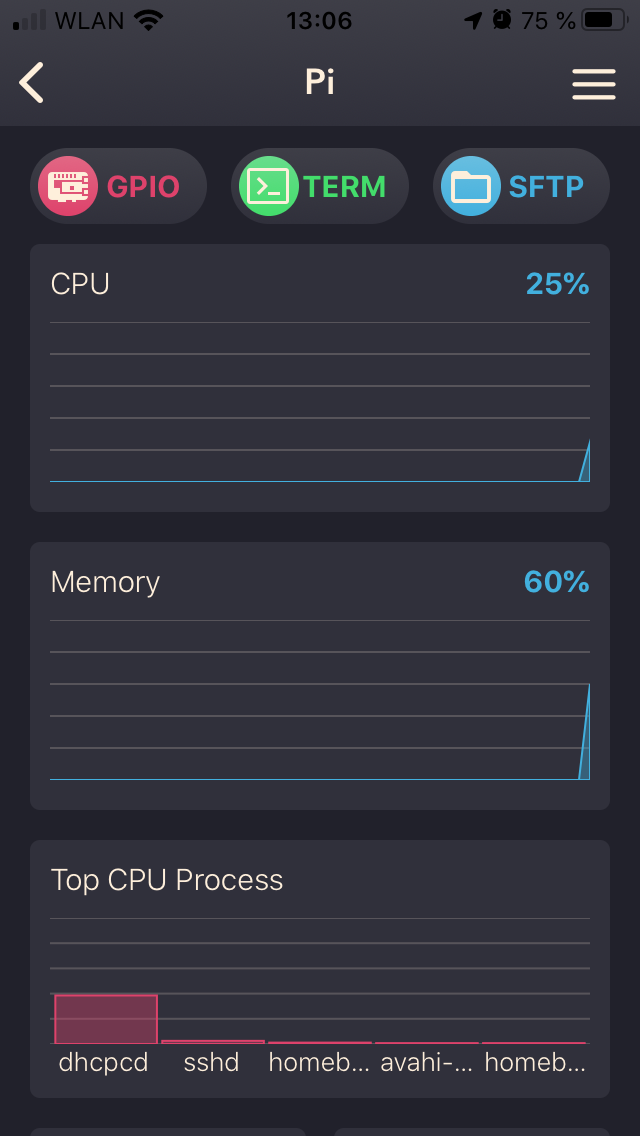The image size is (640, 1136).
Task: Tap the red GPIO board icon
Action: click(x=67, y=186)
